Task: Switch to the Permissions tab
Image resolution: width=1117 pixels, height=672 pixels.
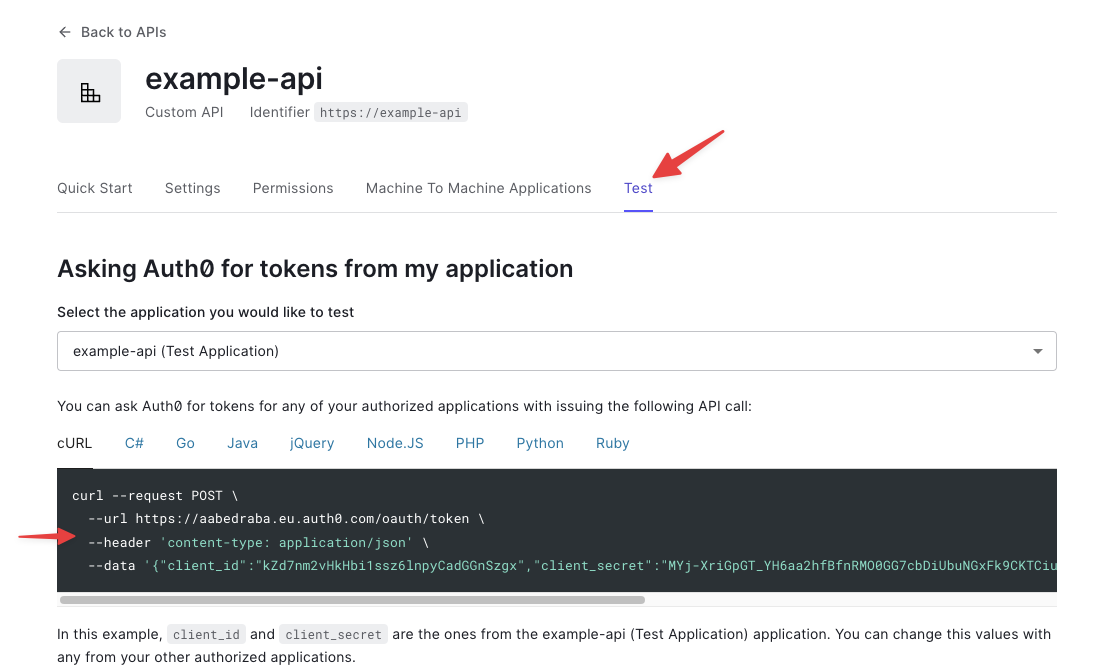Action: pos(292,188)
